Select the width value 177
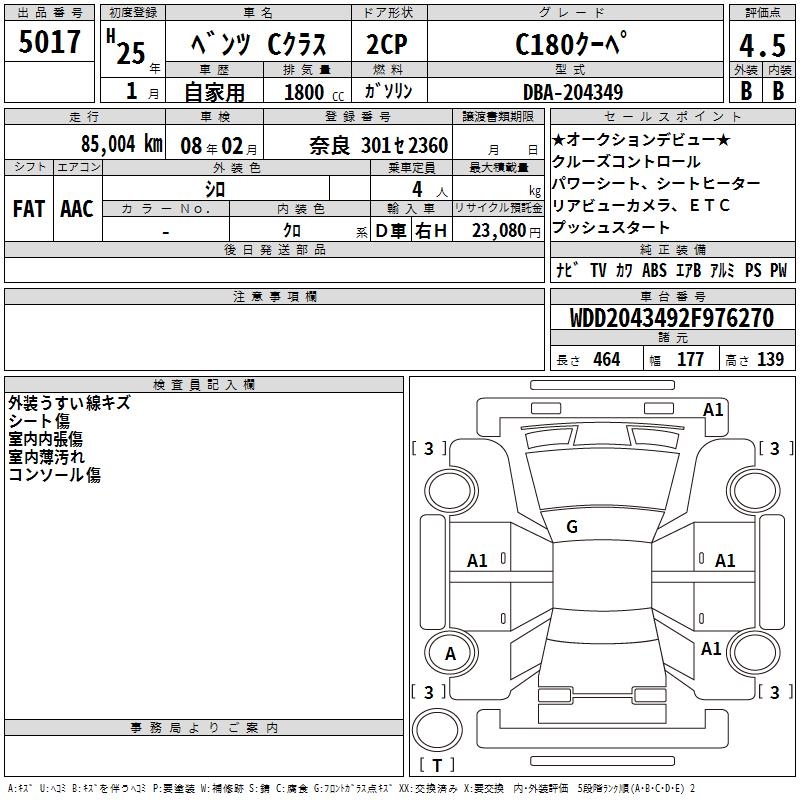 click(x=690, y=359)
